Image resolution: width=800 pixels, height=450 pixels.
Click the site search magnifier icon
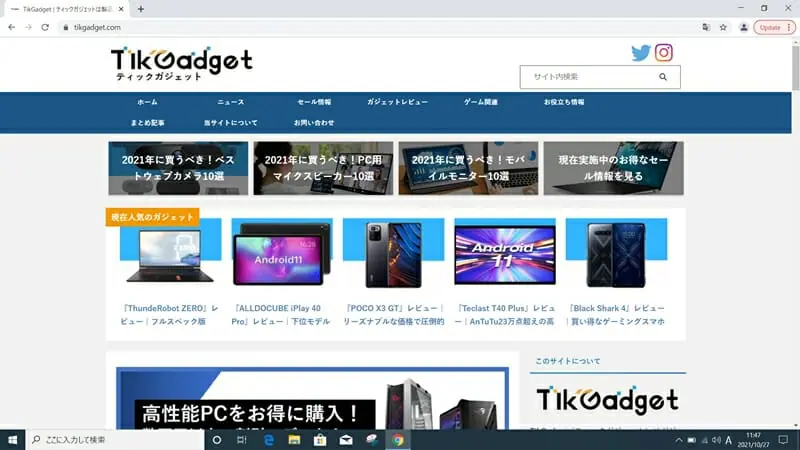click(662, 77)
